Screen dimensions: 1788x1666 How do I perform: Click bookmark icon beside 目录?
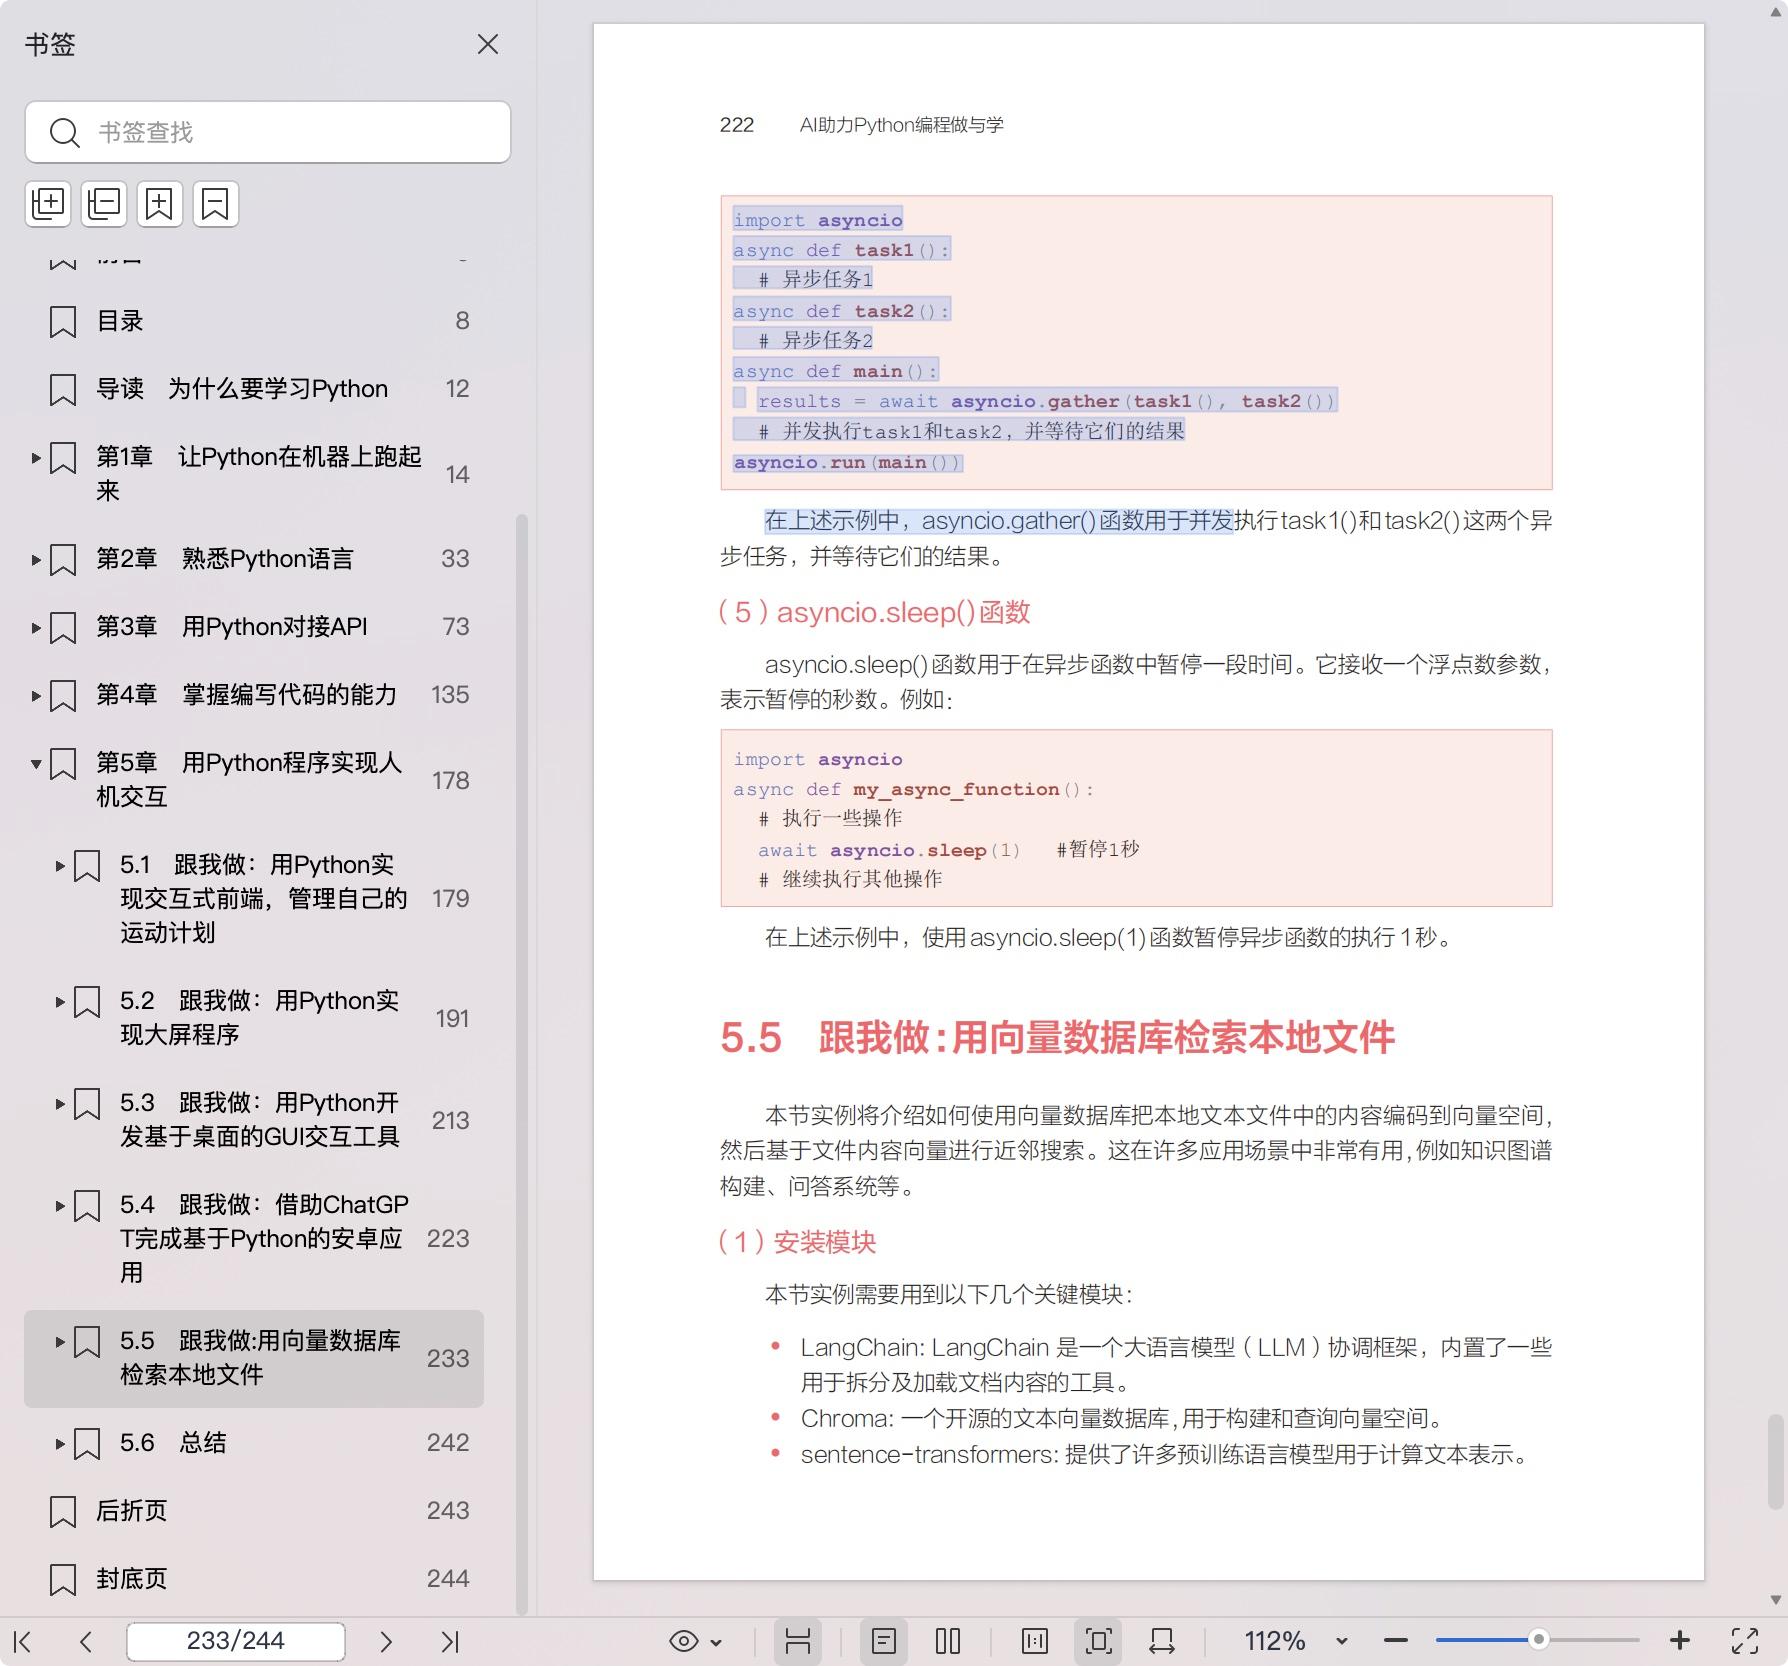(63, 322)
